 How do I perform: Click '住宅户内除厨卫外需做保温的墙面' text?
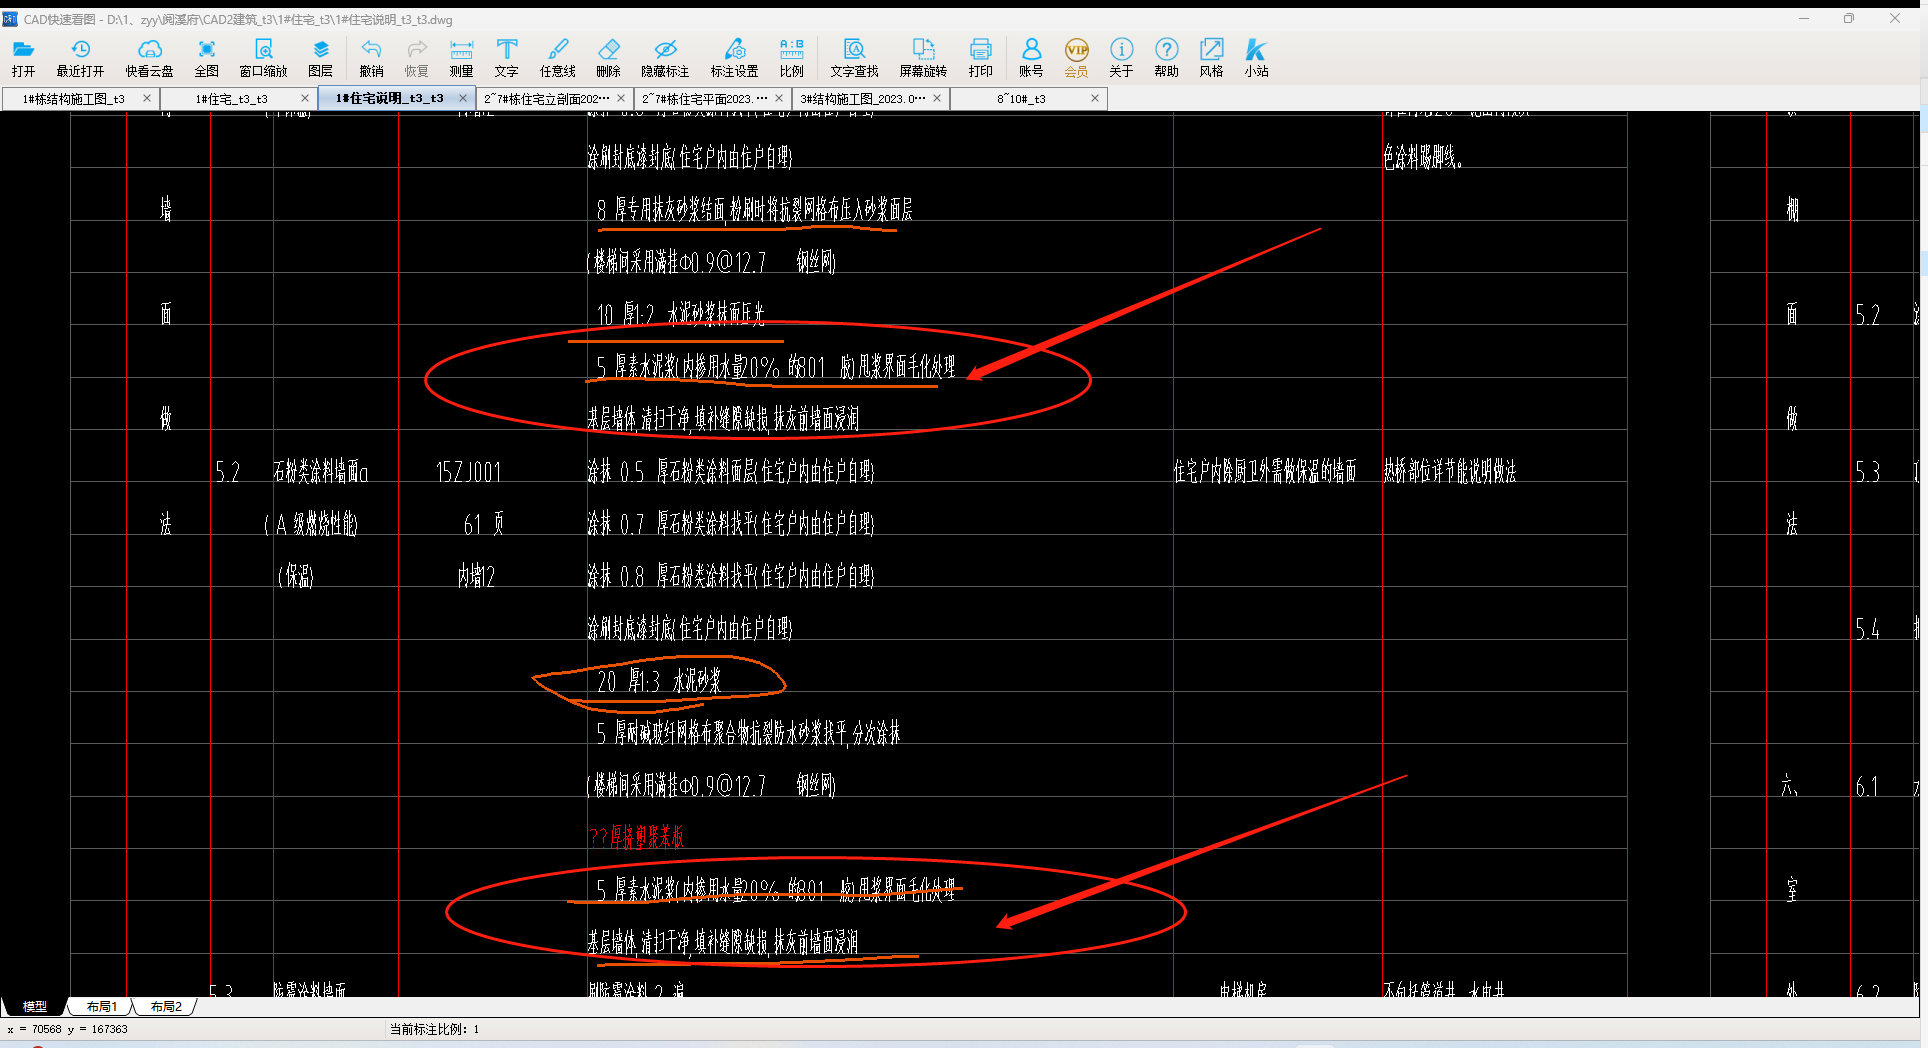(1265, 471)
